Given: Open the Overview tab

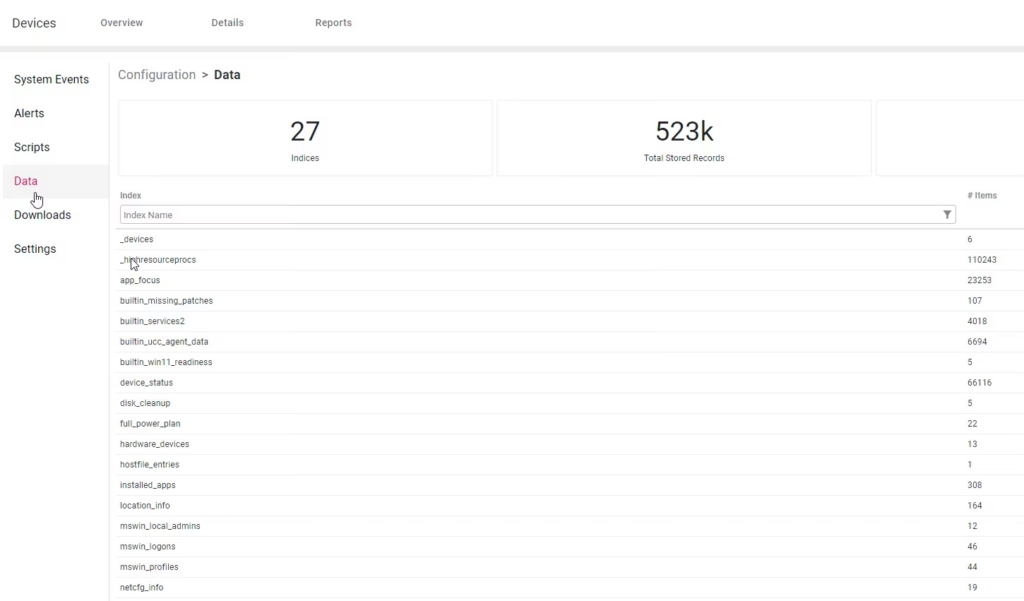Looking at the screenshot, I should pos(121,23).
